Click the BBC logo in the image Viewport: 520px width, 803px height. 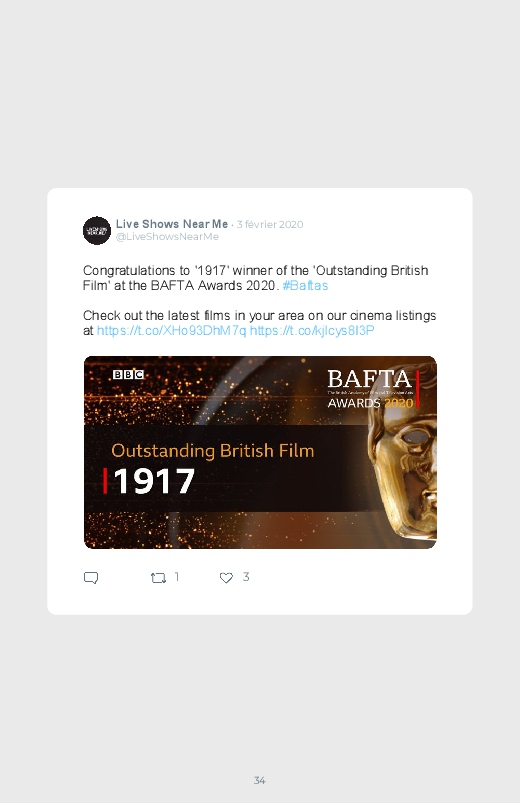click(x=128, y=374)
